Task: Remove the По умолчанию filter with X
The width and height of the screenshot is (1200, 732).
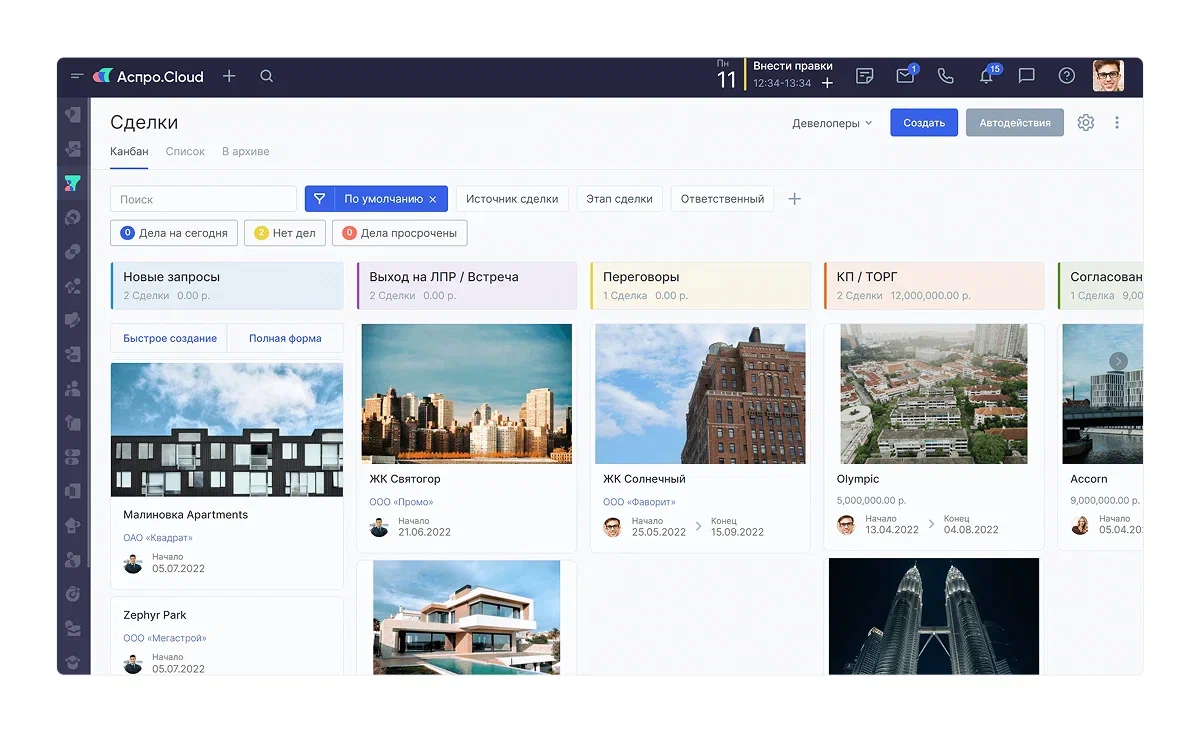Action: pos(433,199)
